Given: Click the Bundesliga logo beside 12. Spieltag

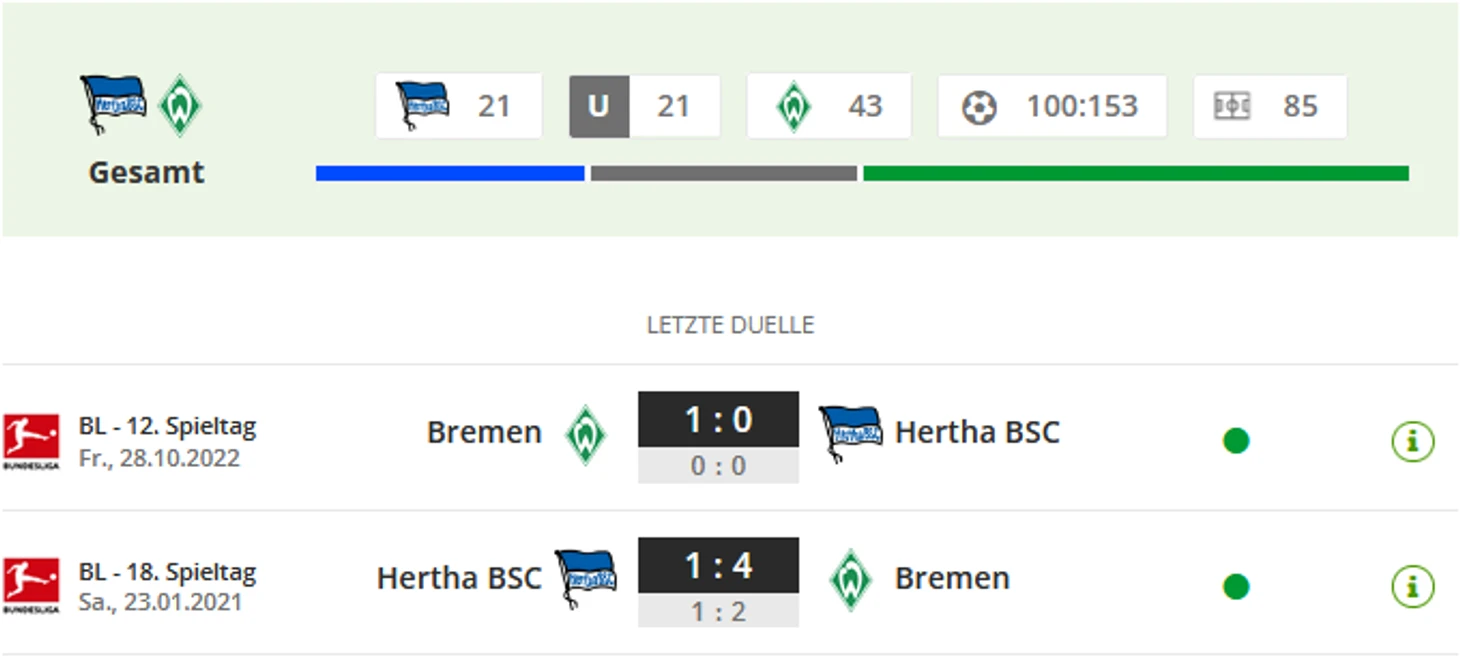Looking at the screenshot, I should [30, 441].
